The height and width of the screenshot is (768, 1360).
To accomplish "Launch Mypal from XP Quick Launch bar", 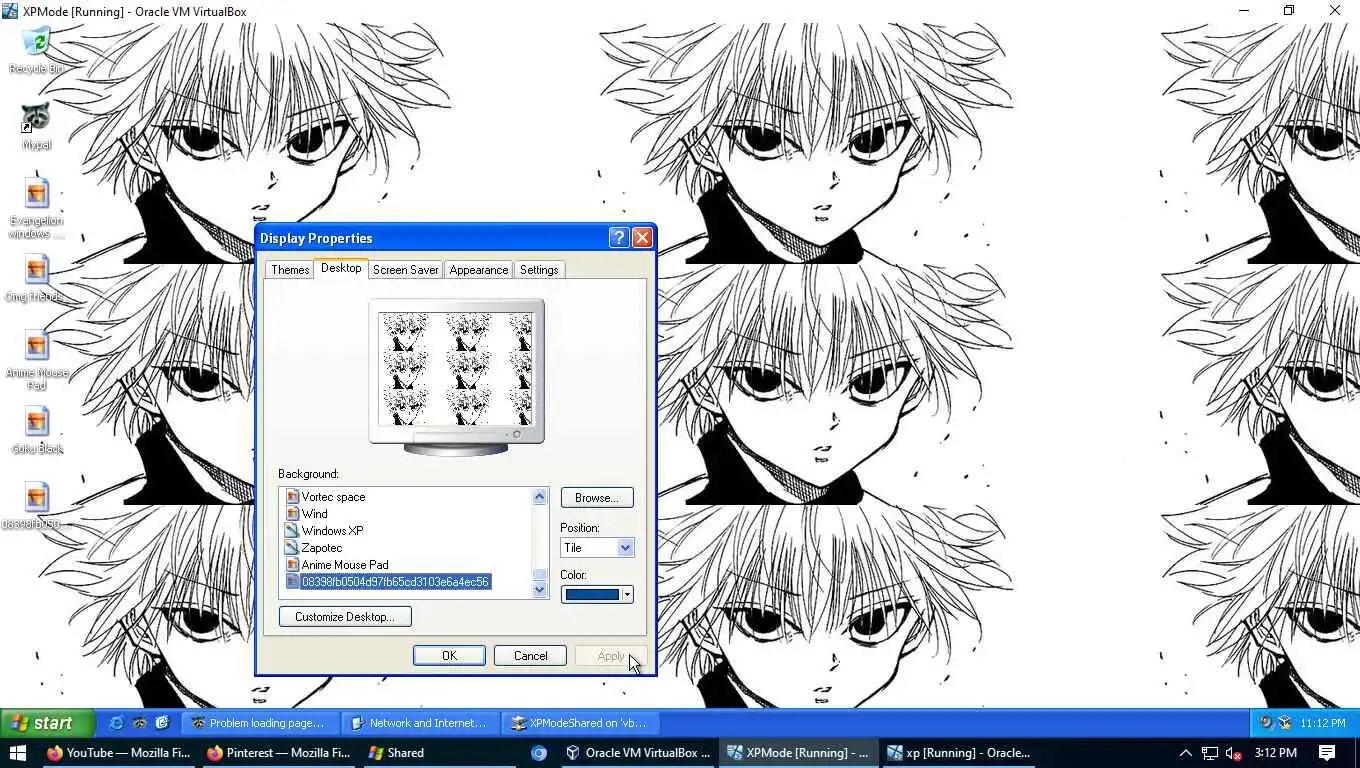I will [x=140, y=723].
